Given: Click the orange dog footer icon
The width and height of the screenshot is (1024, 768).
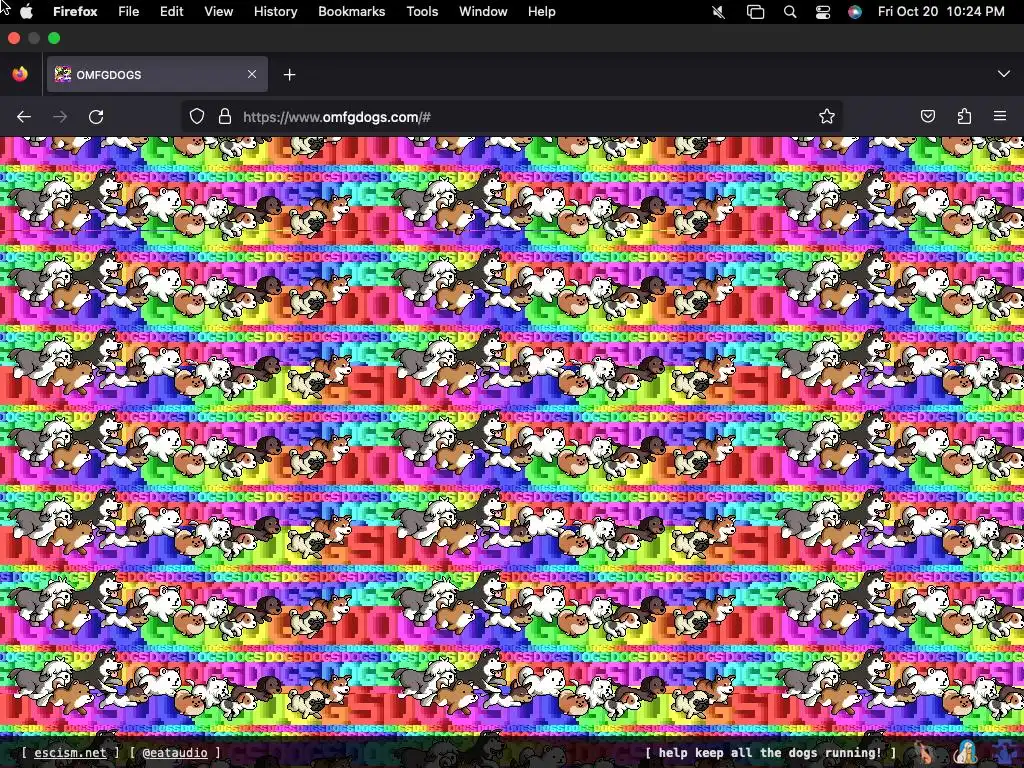Looking at the screenshot, I should click(923, 753).
